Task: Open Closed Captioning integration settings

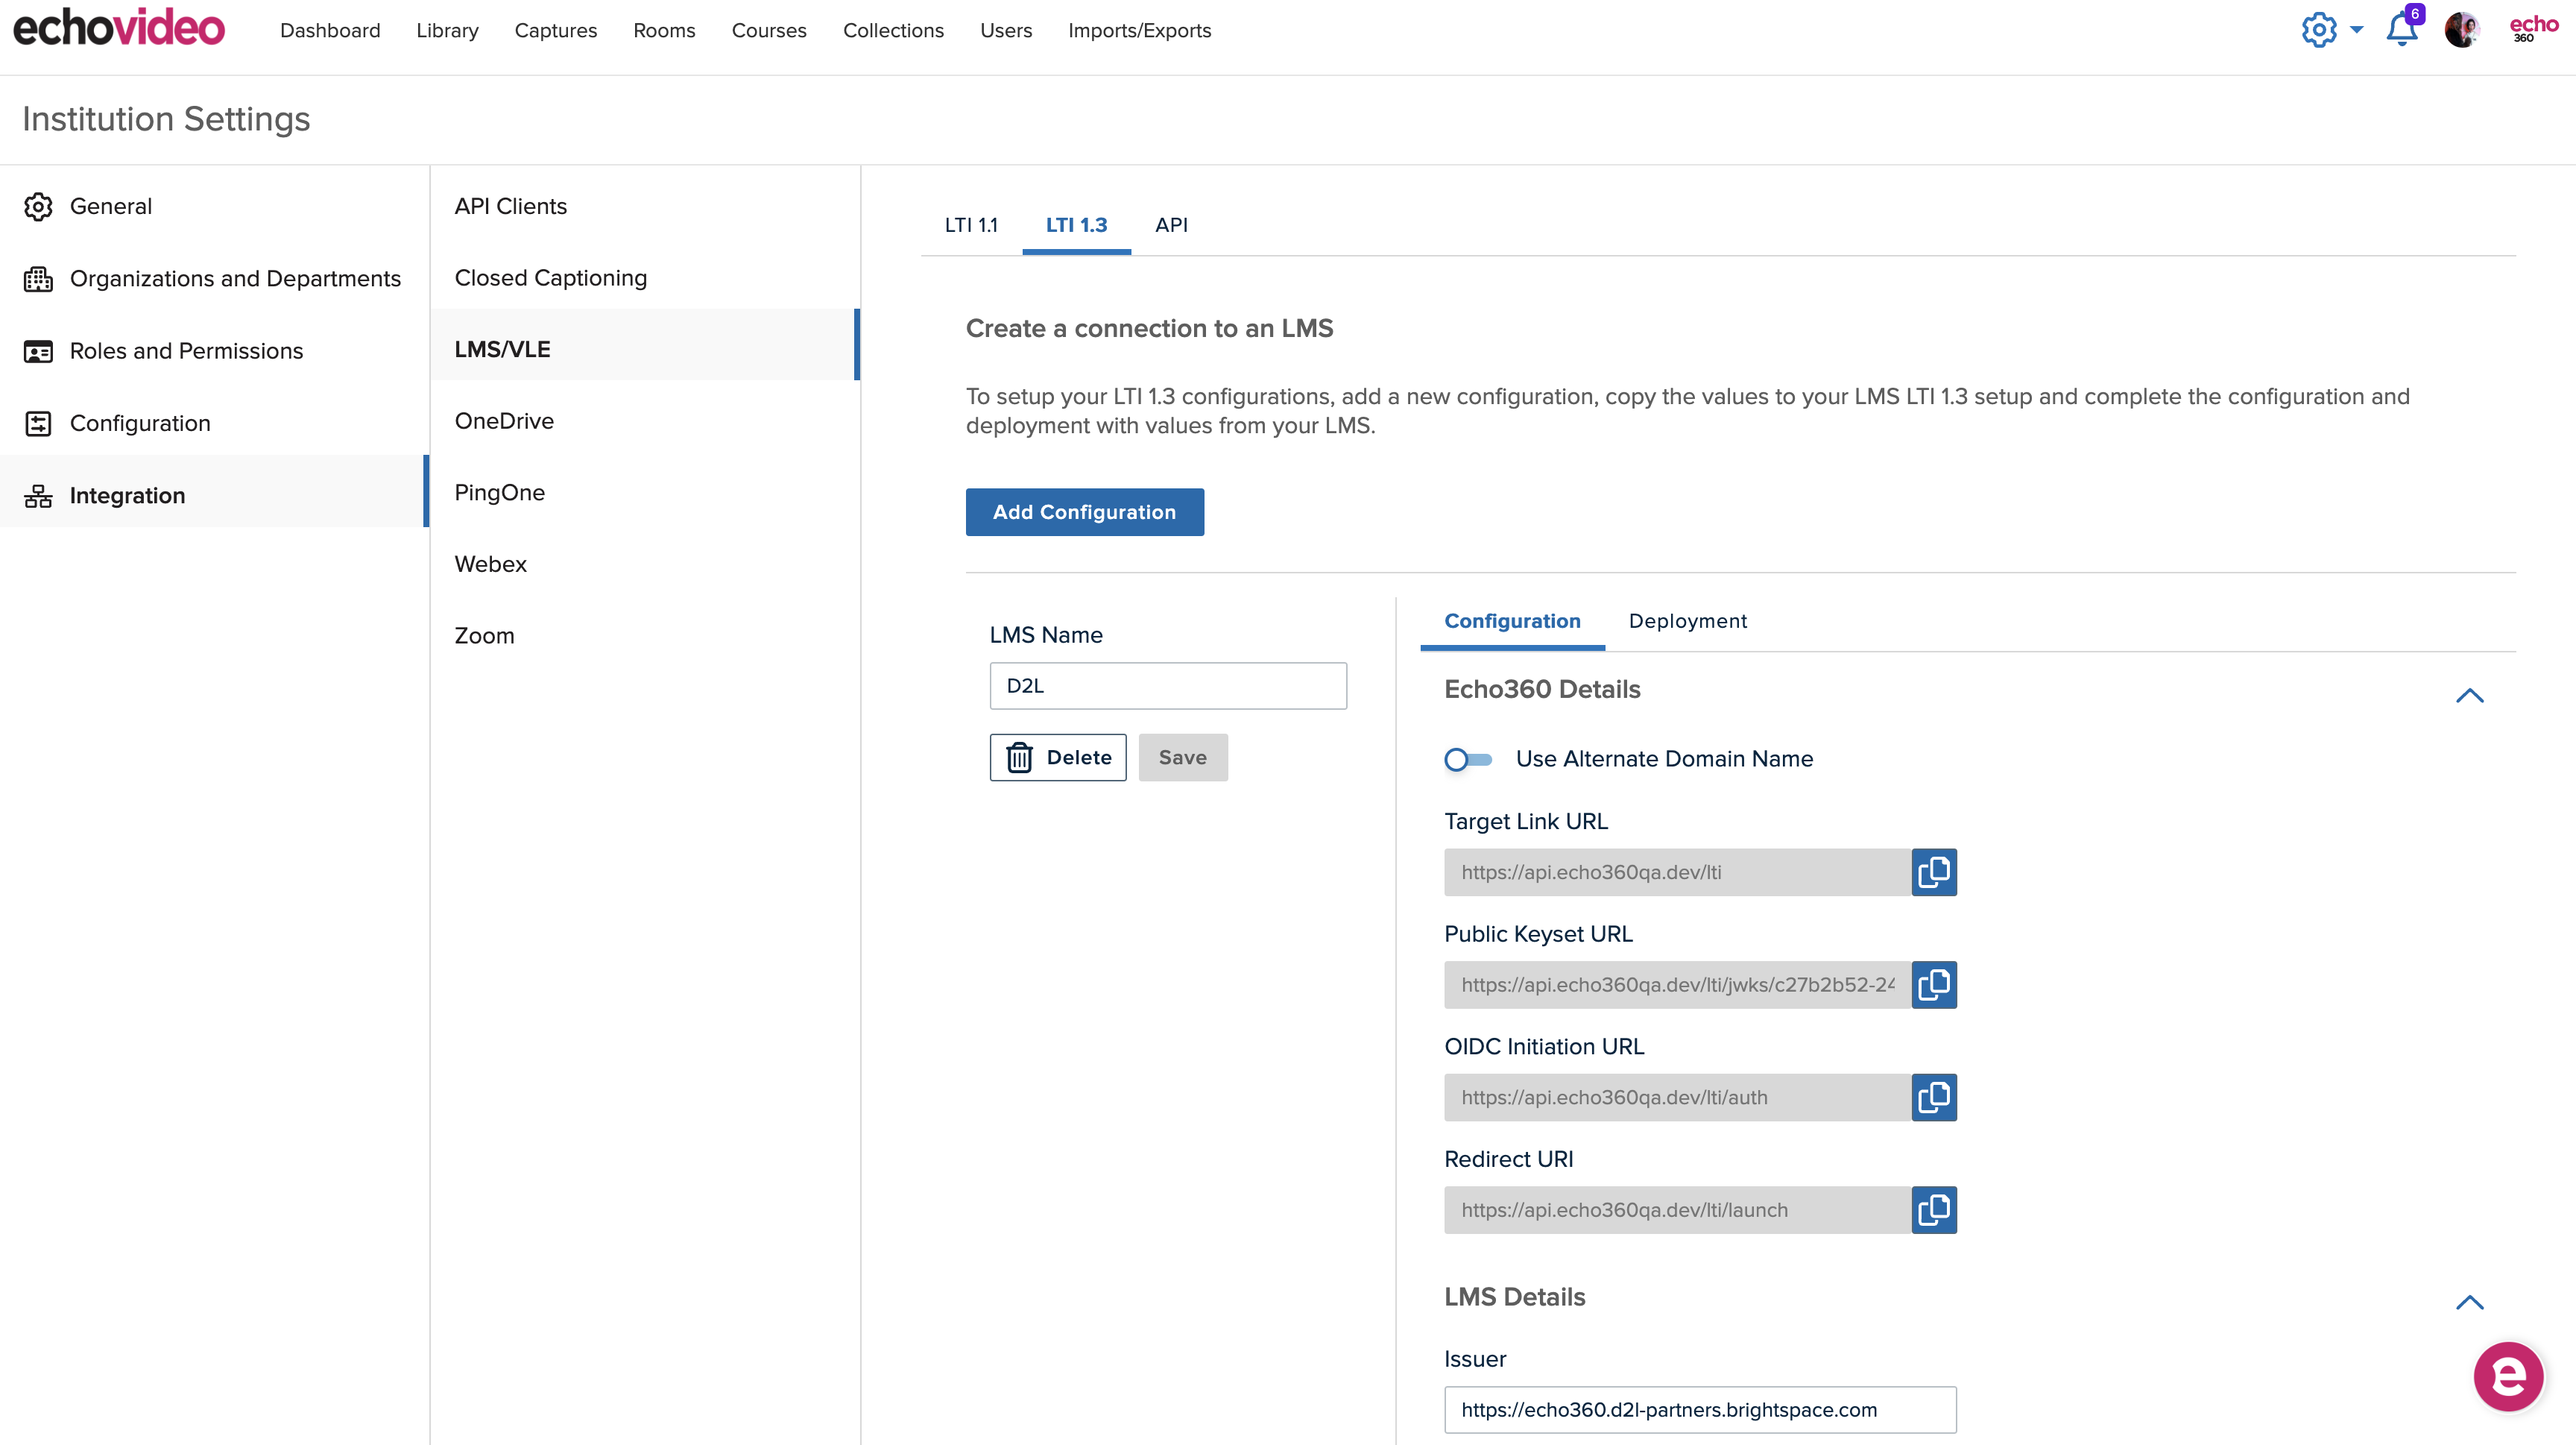Action: (x=550, y=278)
